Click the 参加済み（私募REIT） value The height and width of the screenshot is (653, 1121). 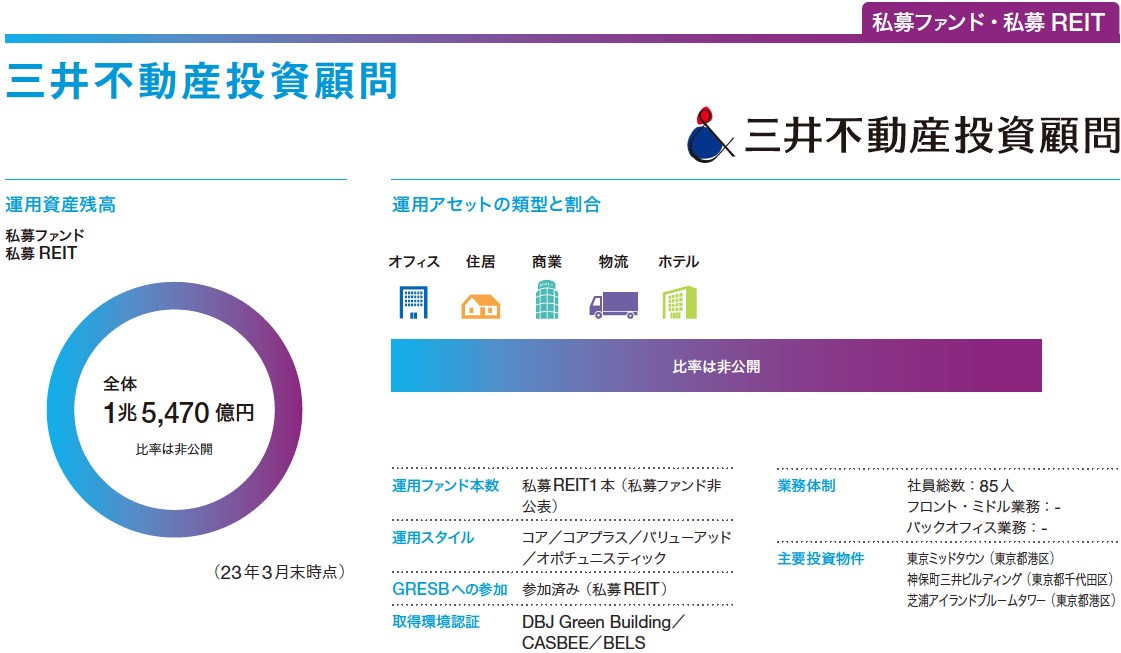point(595,589)
